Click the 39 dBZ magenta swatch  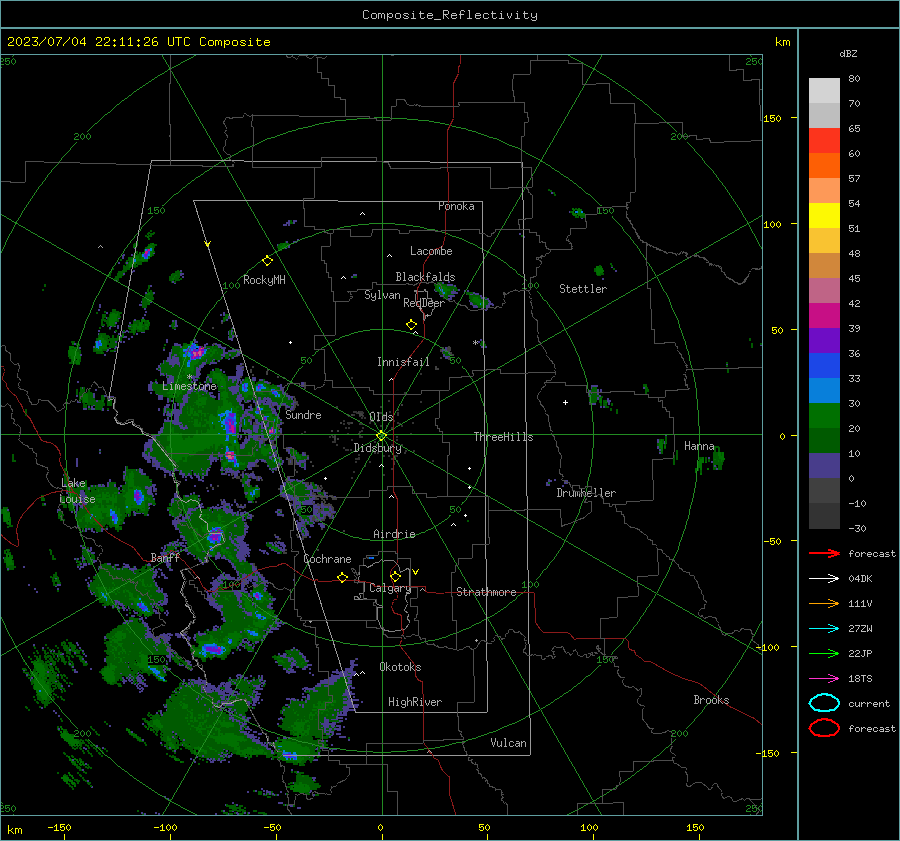click(x=824, y=315)
